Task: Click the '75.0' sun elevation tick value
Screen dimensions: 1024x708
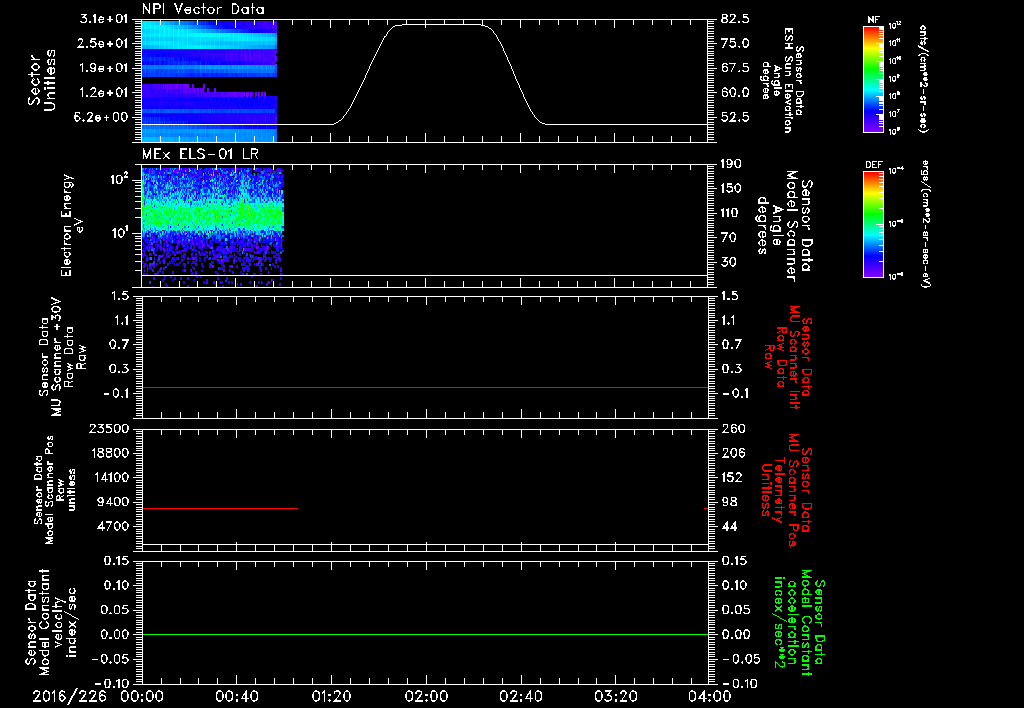Action: pos(736,43)
